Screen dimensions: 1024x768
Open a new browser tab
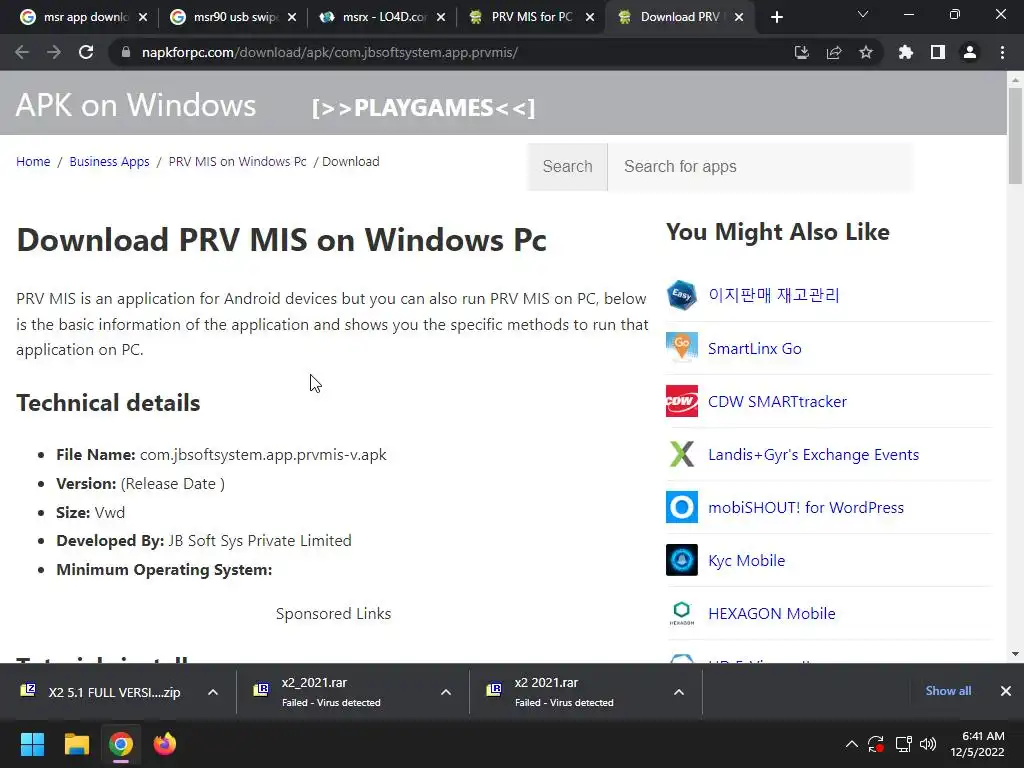(x=776, y=17)
